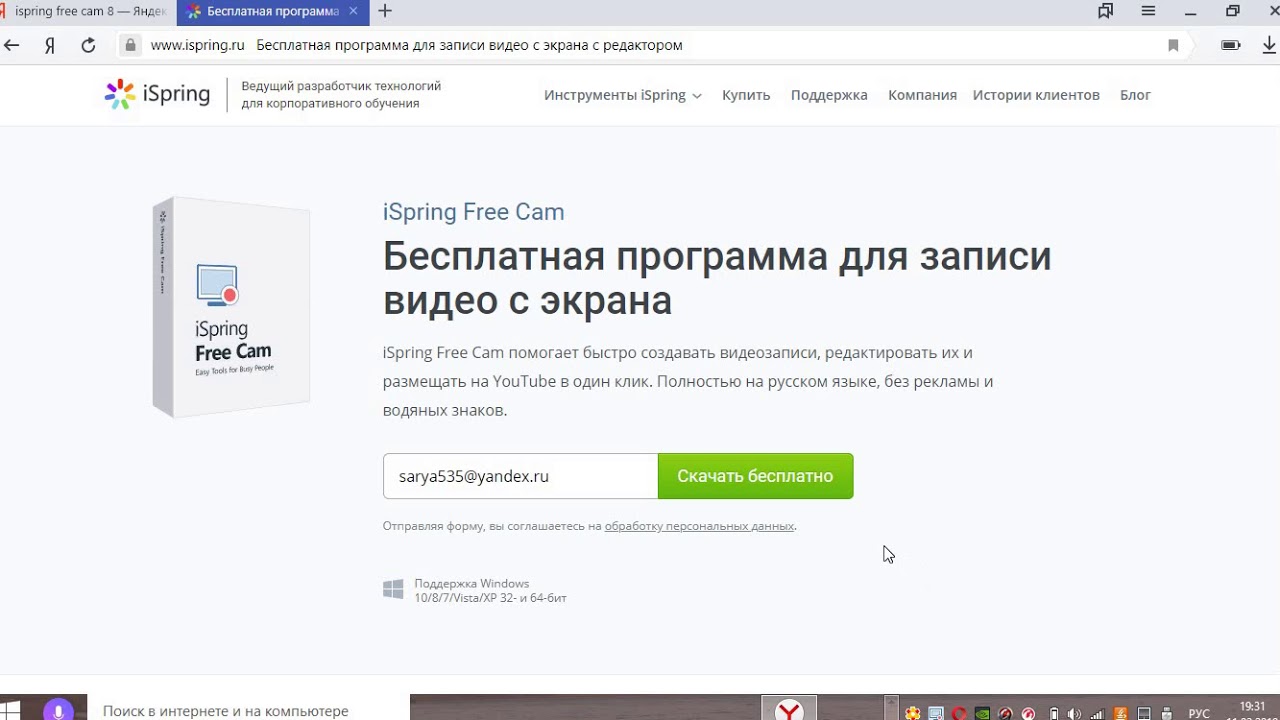Click the Opera red circle tray icon
The image size is (1280, 720).
pyautogui.click(x=959, y=713)
